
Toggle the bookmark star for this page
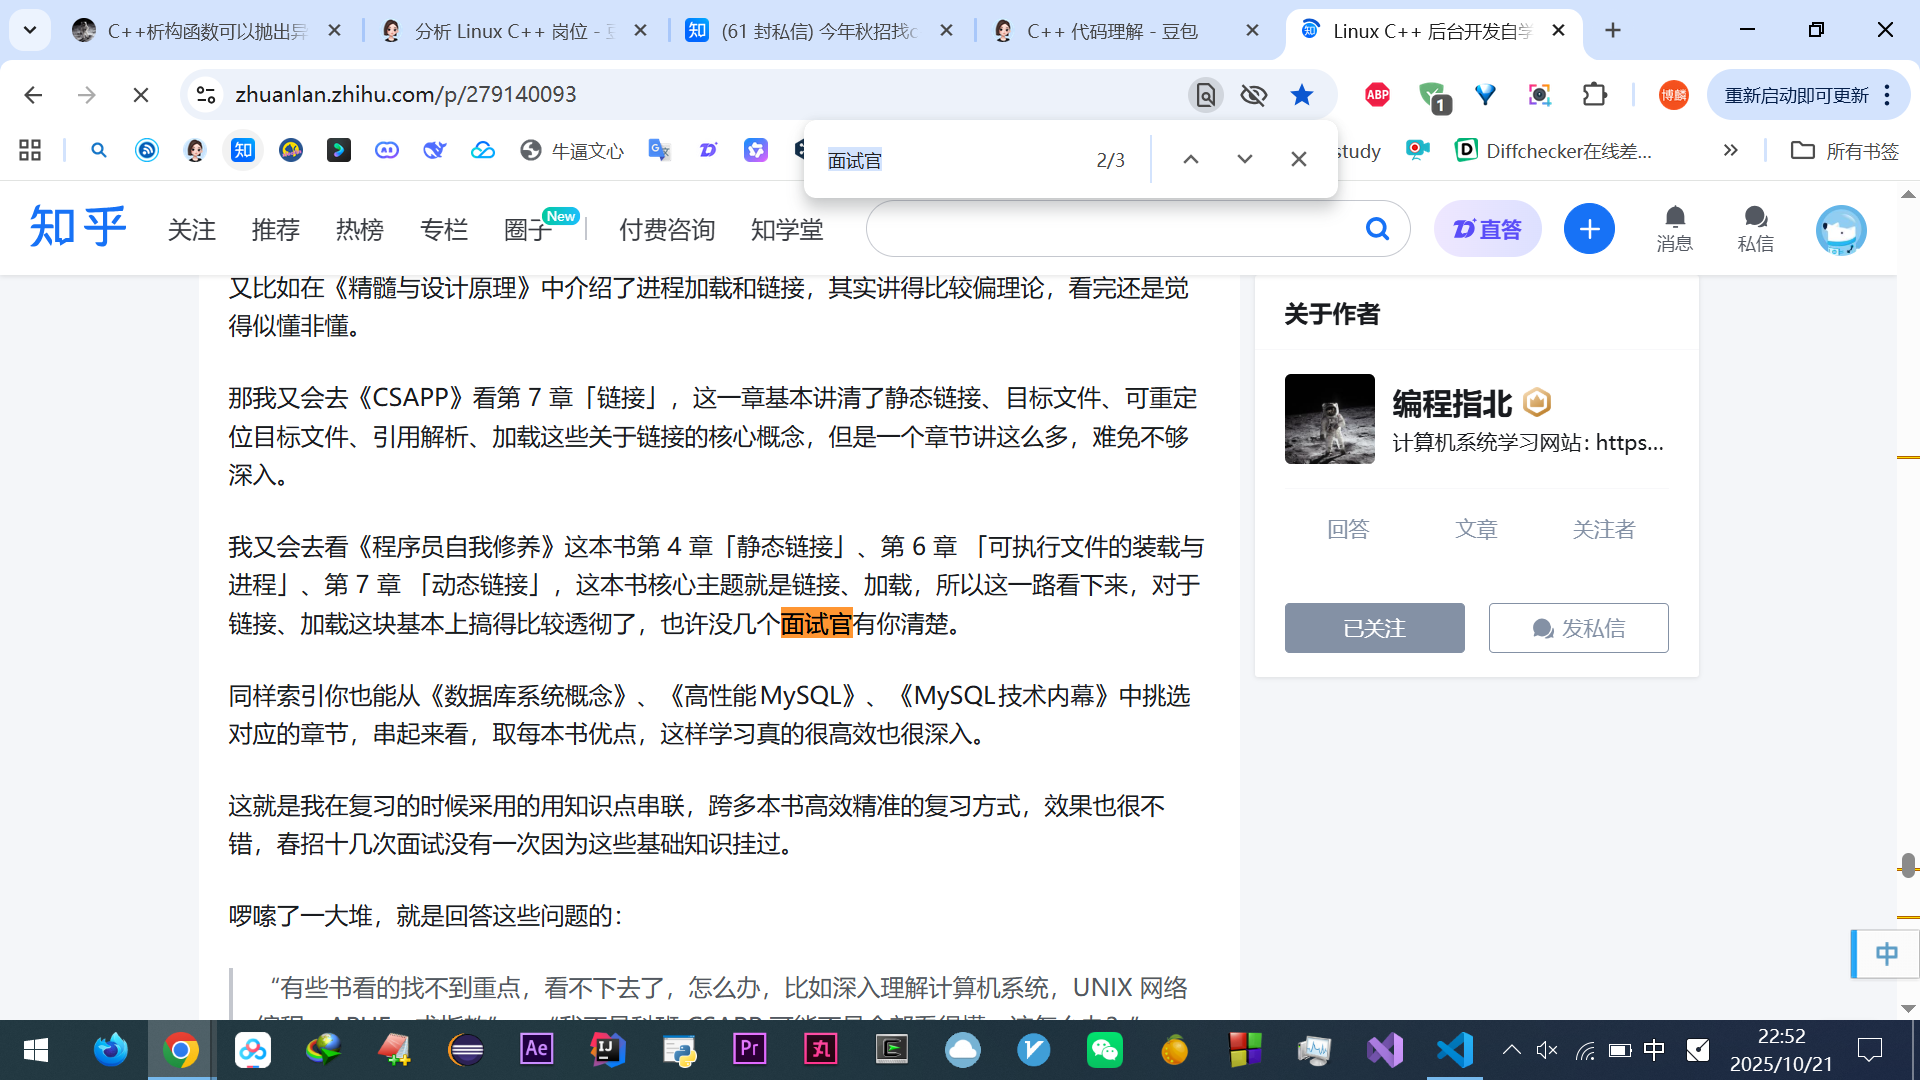pyautogui.click(x=1301, y=95)
